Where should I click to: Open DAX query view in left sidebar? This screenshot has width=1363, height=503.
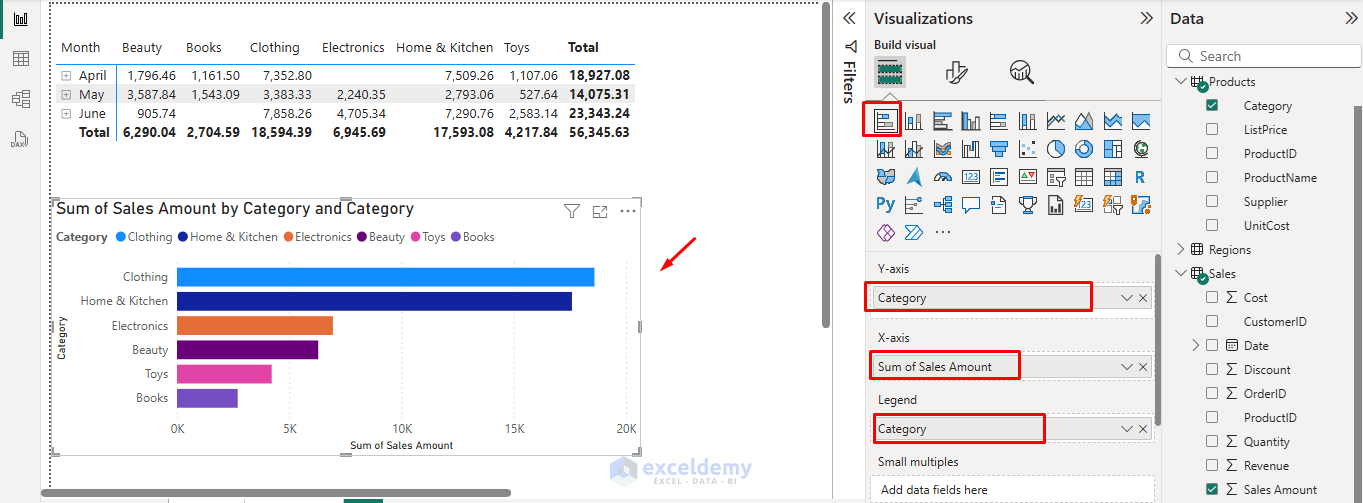pos(20,139)
